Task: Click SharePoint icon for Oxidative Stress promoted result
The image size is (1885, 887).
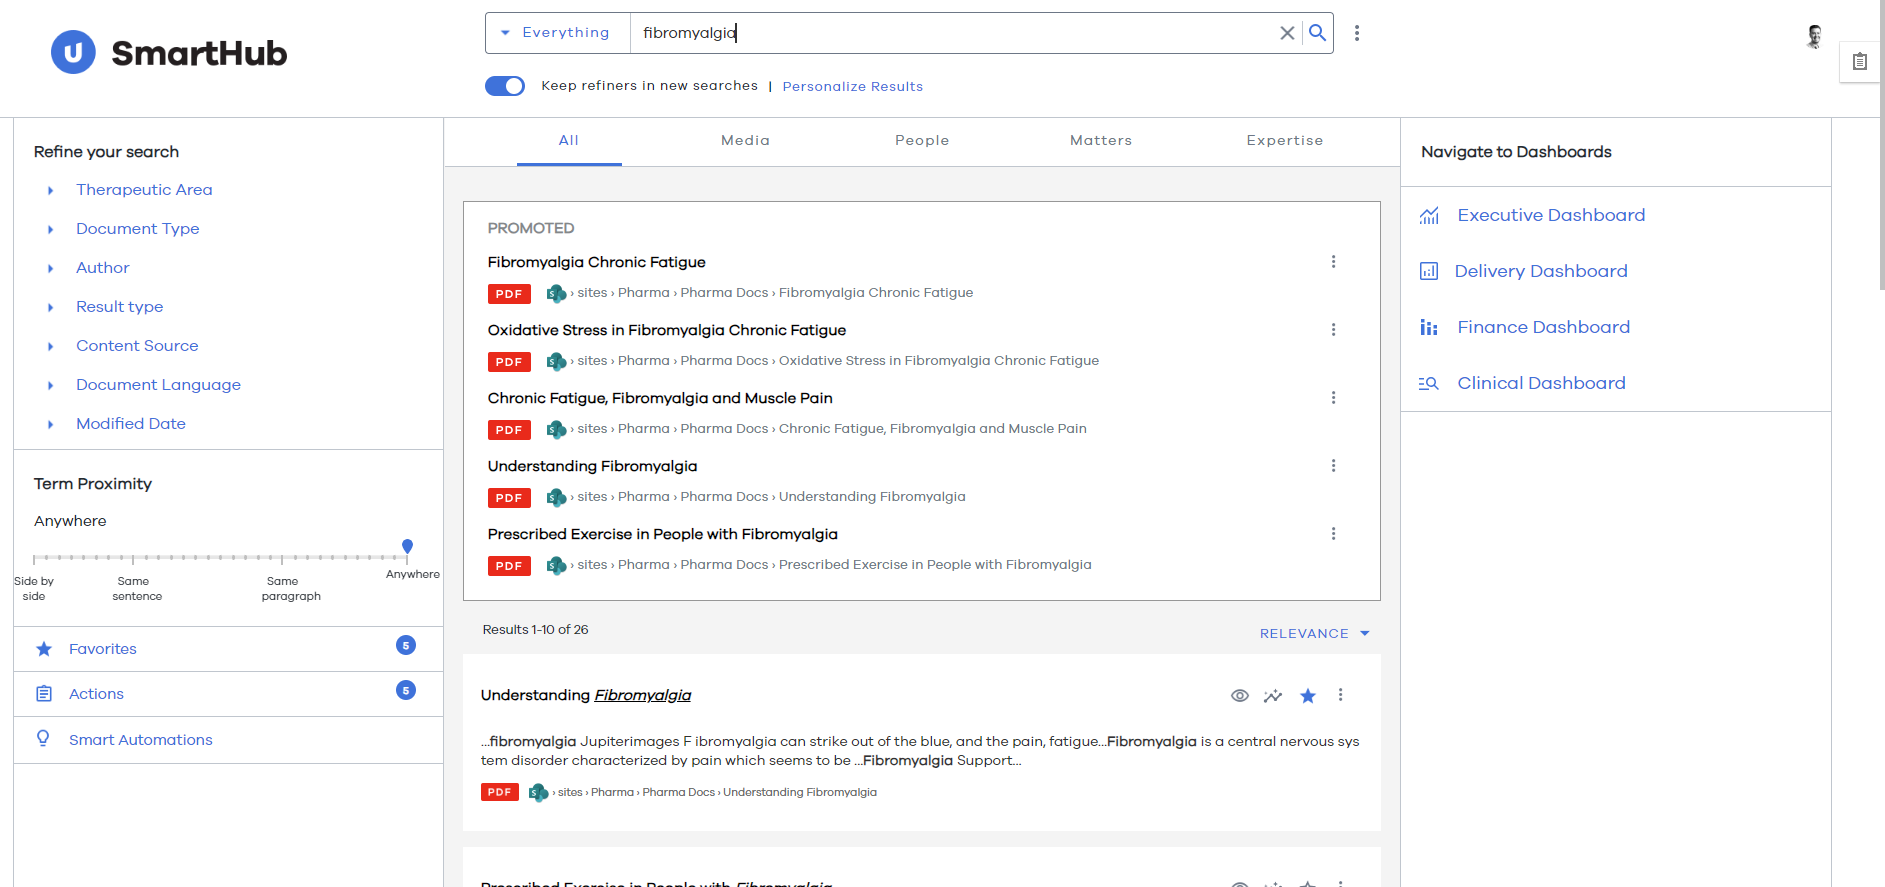Action: coord(556,361)
